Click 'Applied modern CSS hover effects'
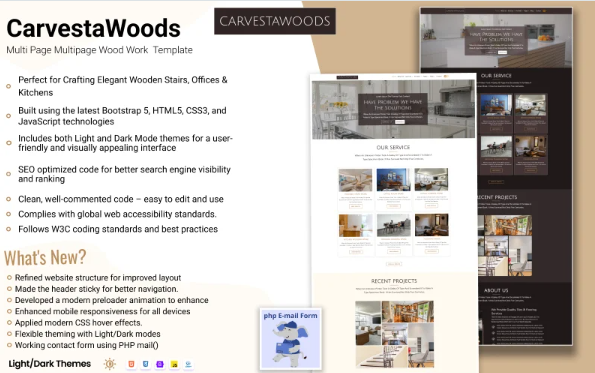This screenshot has width=595, height=373. pos(79,323)
